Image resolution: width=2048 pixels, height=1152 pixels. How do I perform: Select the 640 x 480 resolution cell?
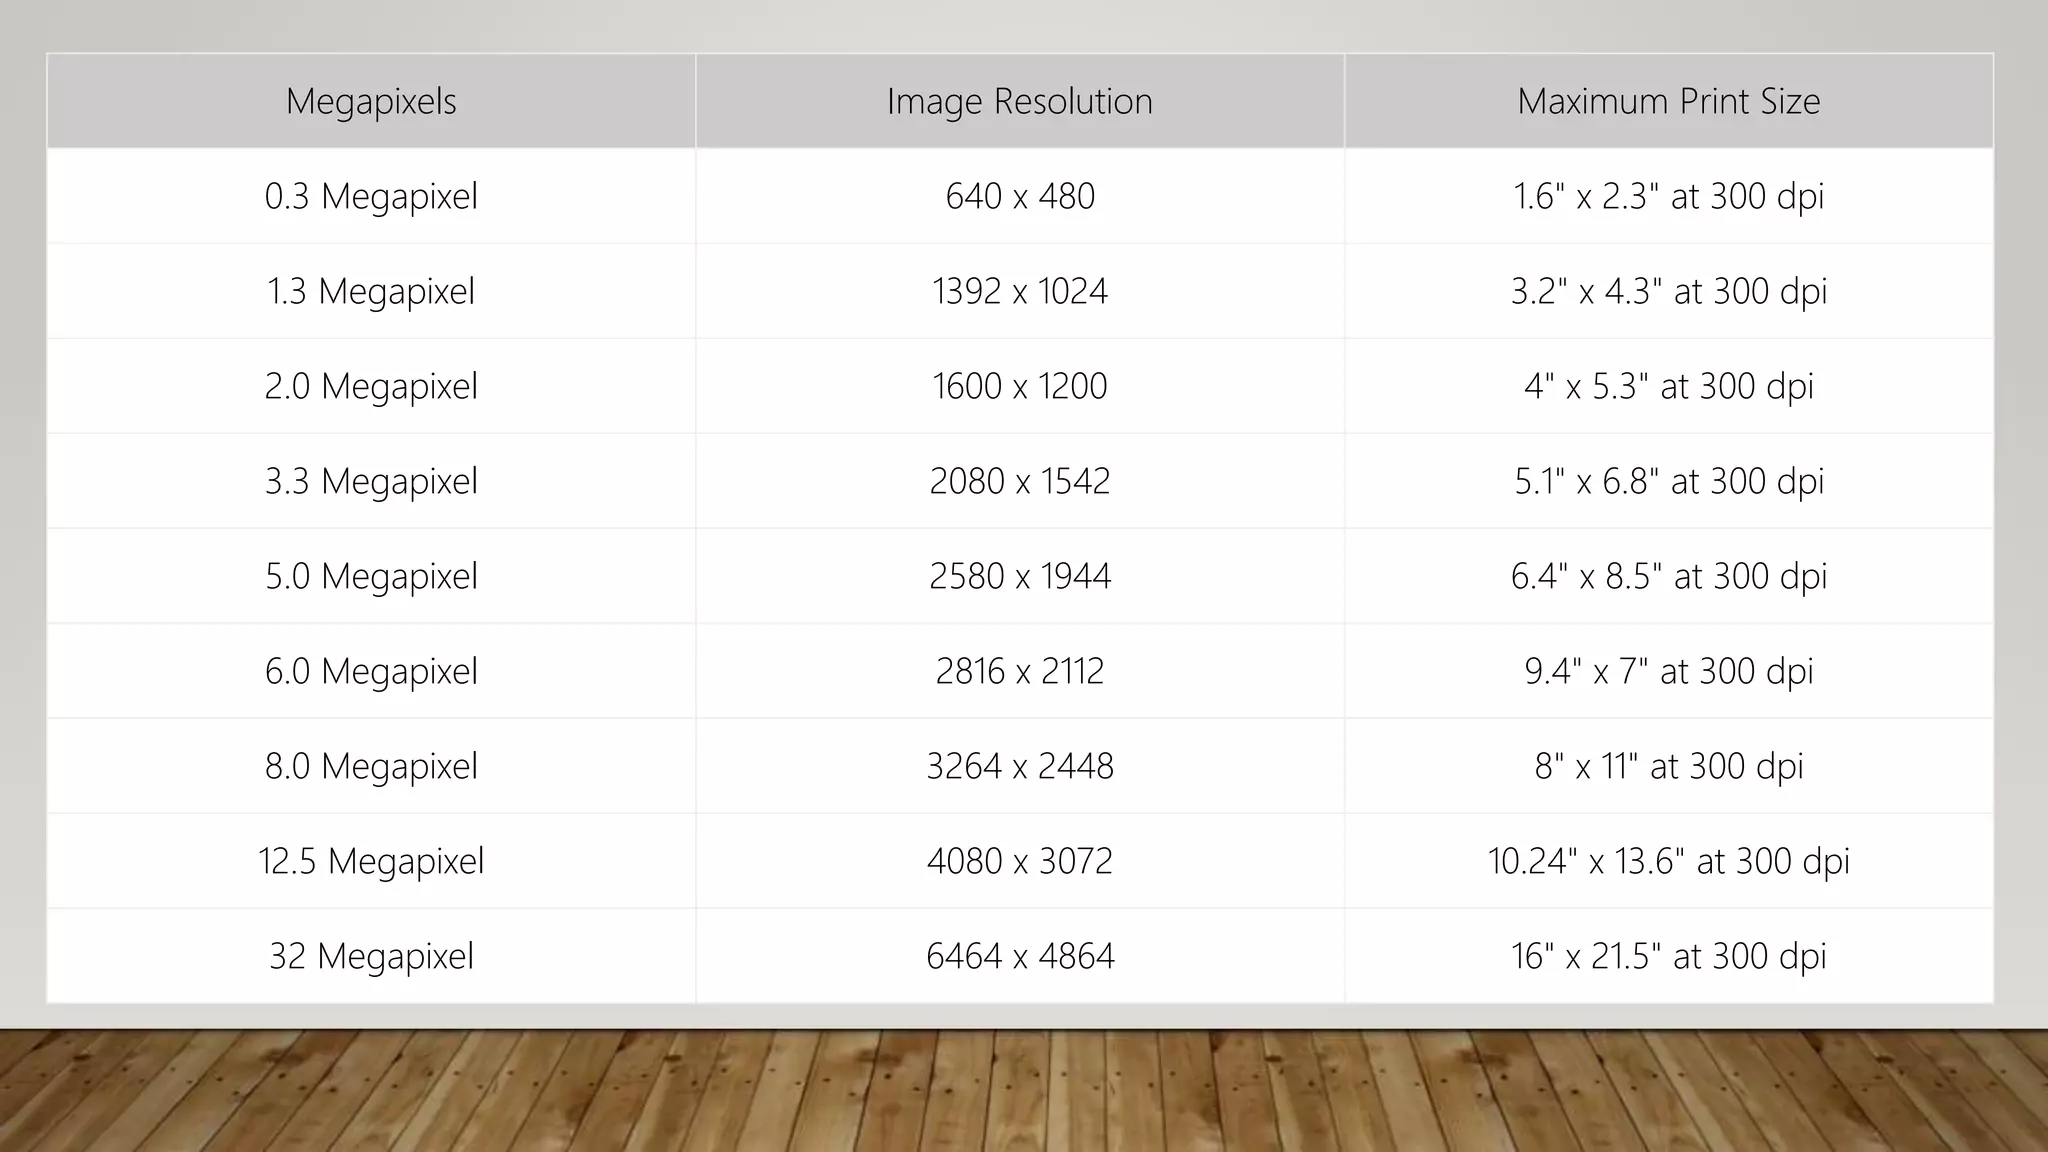[1019, 196]
